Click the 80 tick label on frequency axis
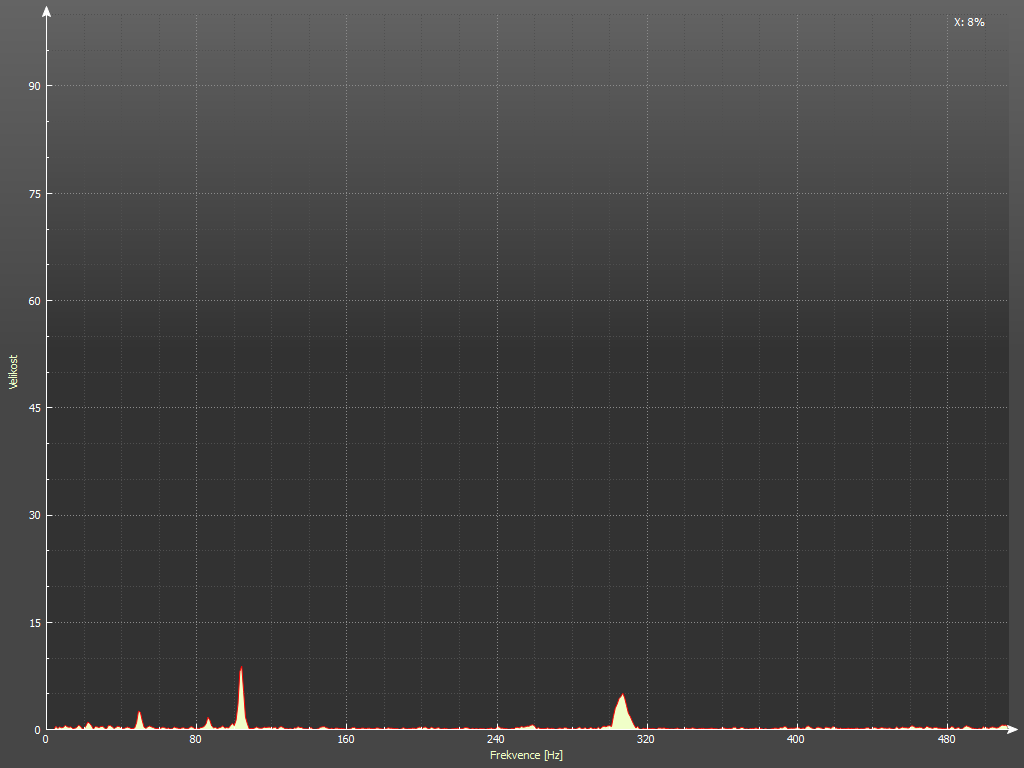Image resolution: width=1024 pixels, height=768 pixels. click(196, 740)
